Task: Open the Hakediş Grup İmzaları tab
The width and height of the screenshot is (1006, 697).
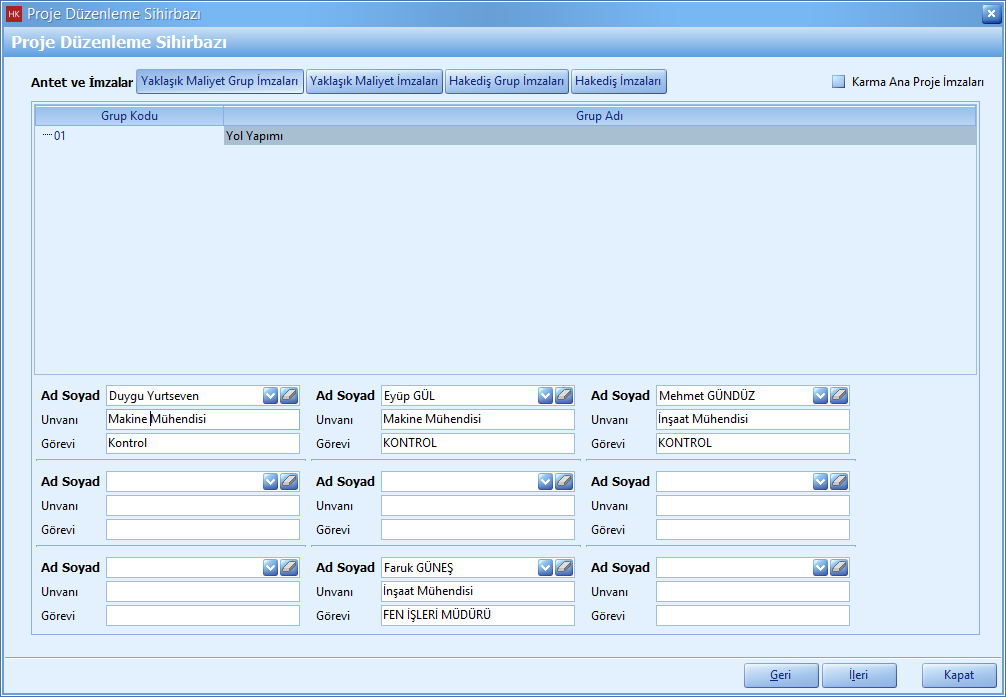Action: coord(507,82)
